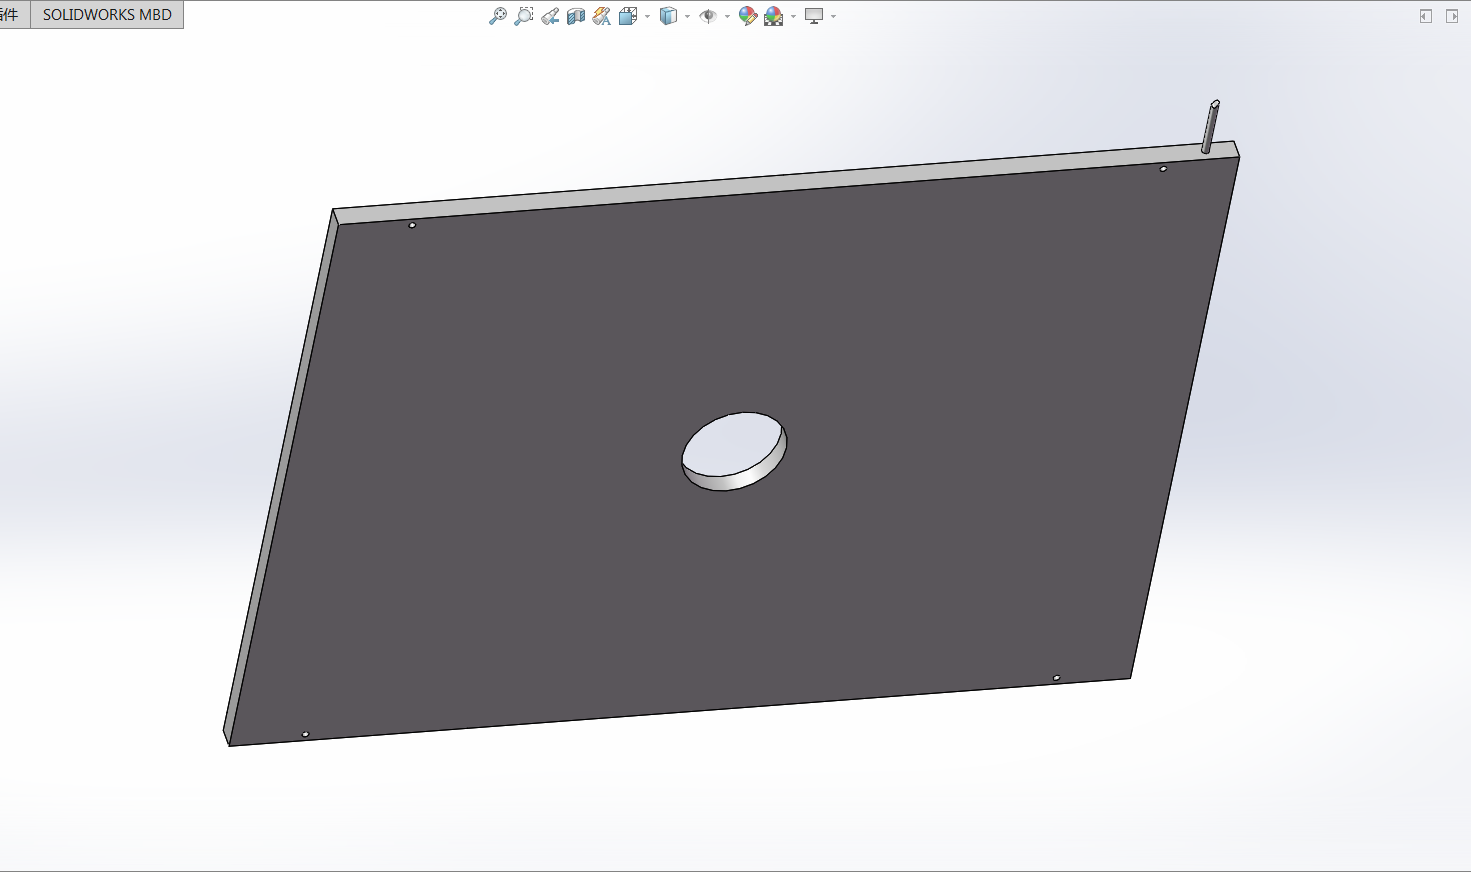Open the Edit Appearance tool
Screen dimensions: 1471x872
747,16
